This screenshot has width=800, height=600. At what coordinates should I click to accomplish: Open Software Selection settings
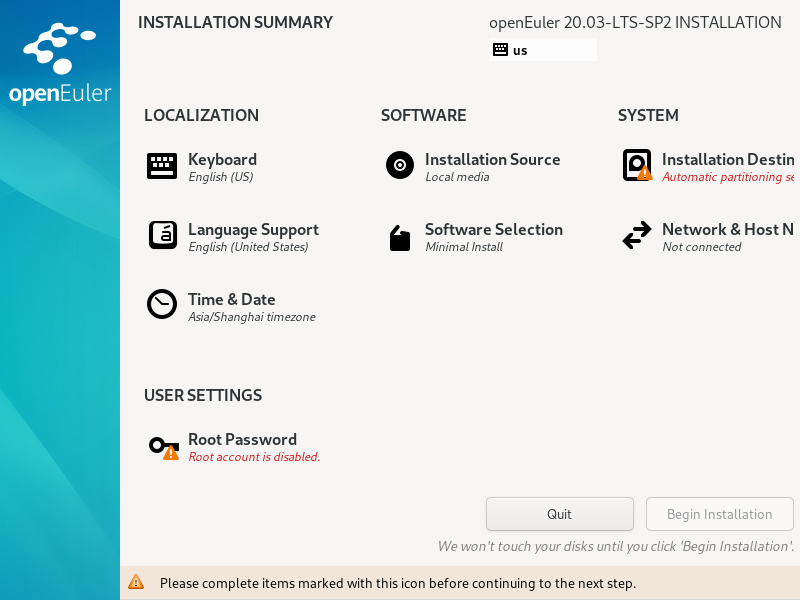[494, 230]
